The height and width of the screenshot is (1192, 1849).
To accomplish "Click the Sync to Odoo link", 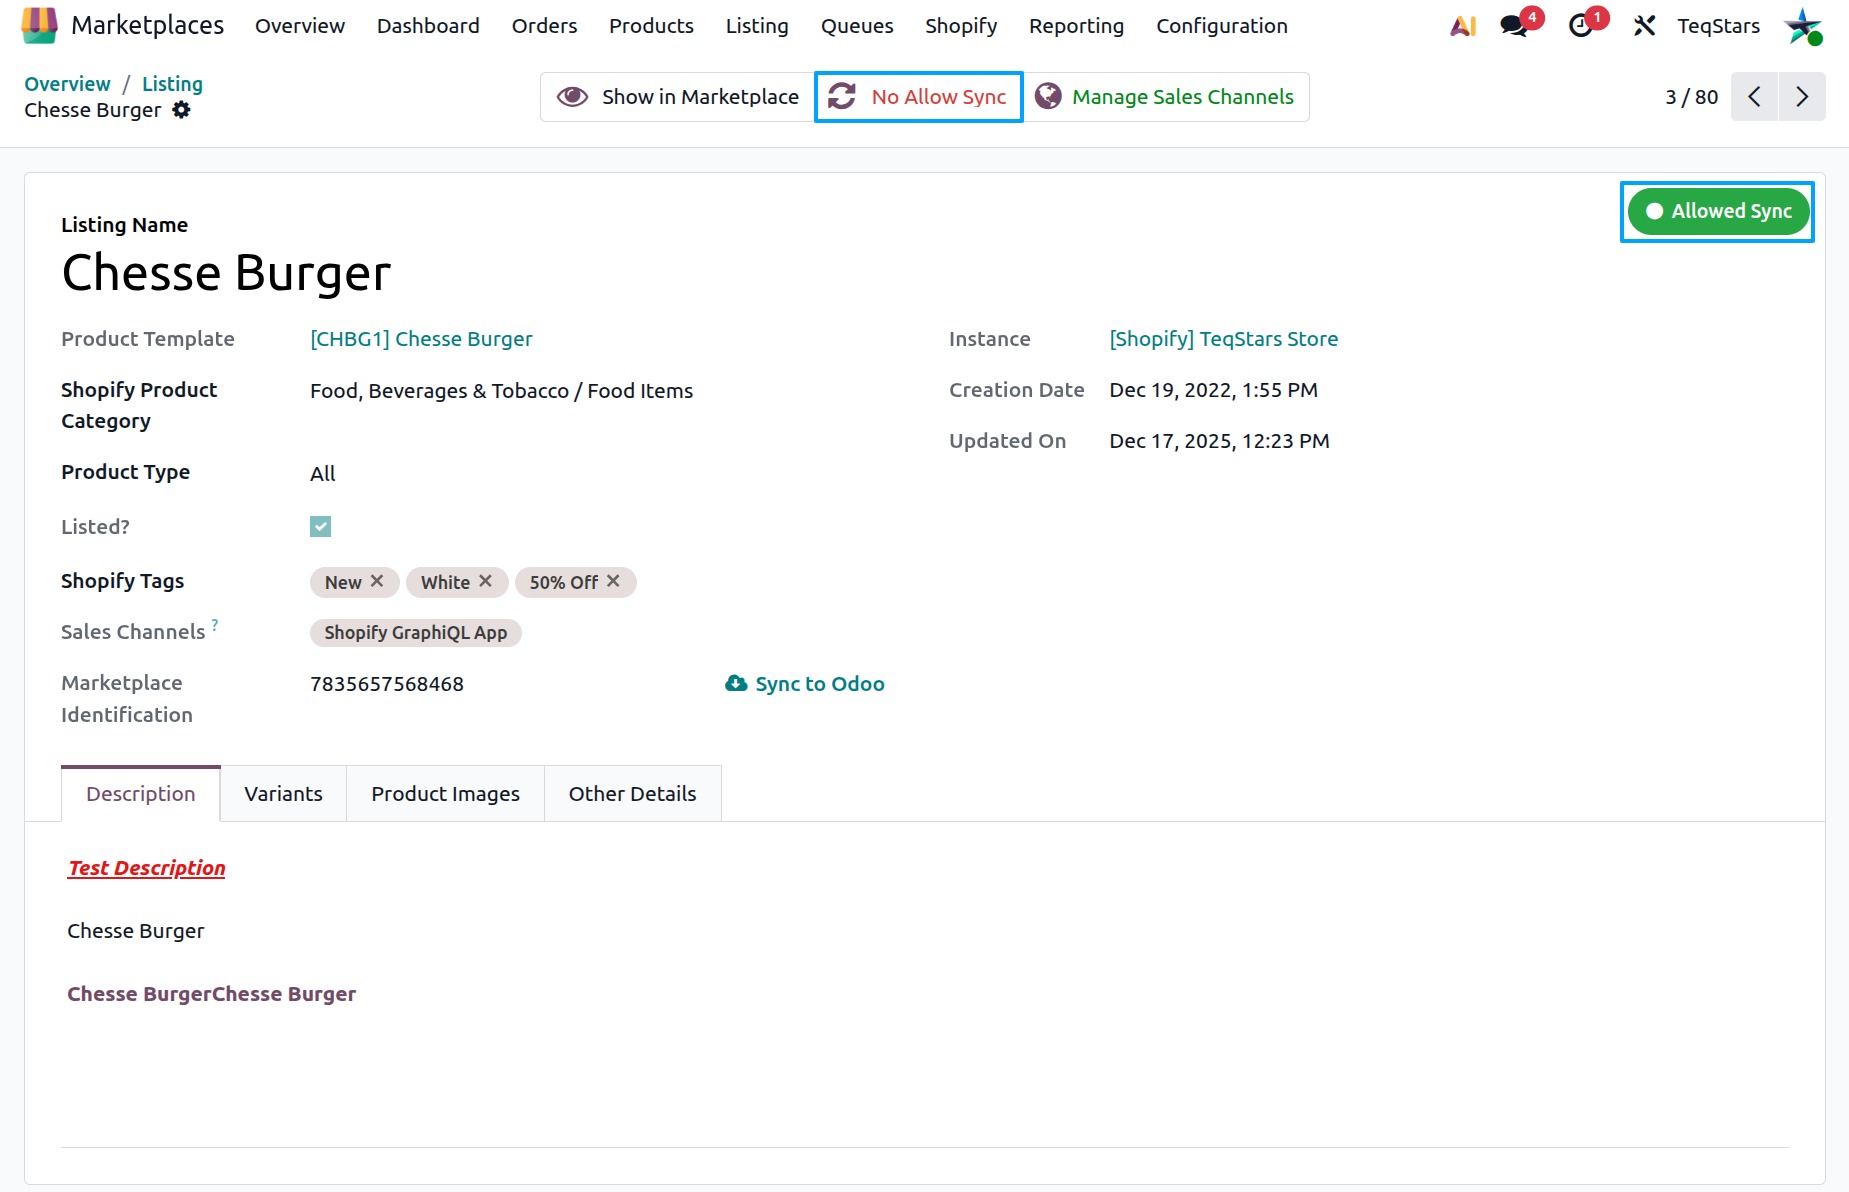I will tap(805, 684).
